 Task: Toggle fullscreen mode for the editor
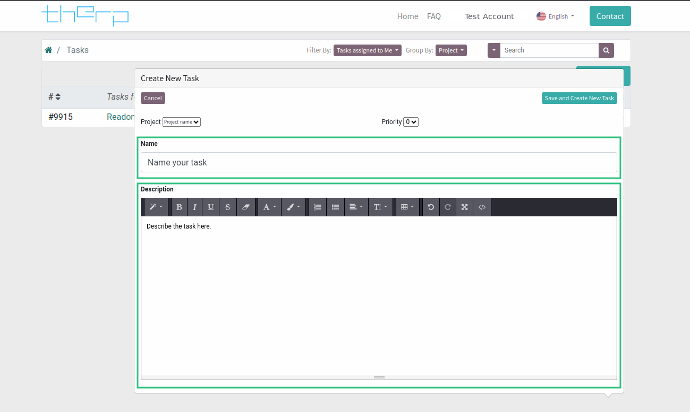point(465,207)
